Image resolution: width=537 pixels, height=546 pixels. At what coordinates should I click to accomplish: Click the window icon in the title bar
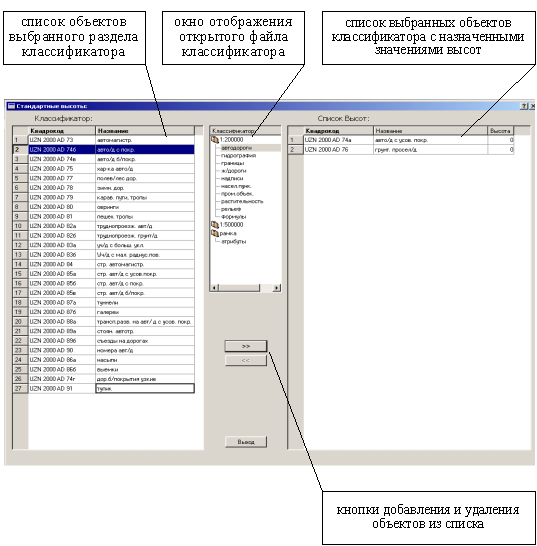pos(11,106)
